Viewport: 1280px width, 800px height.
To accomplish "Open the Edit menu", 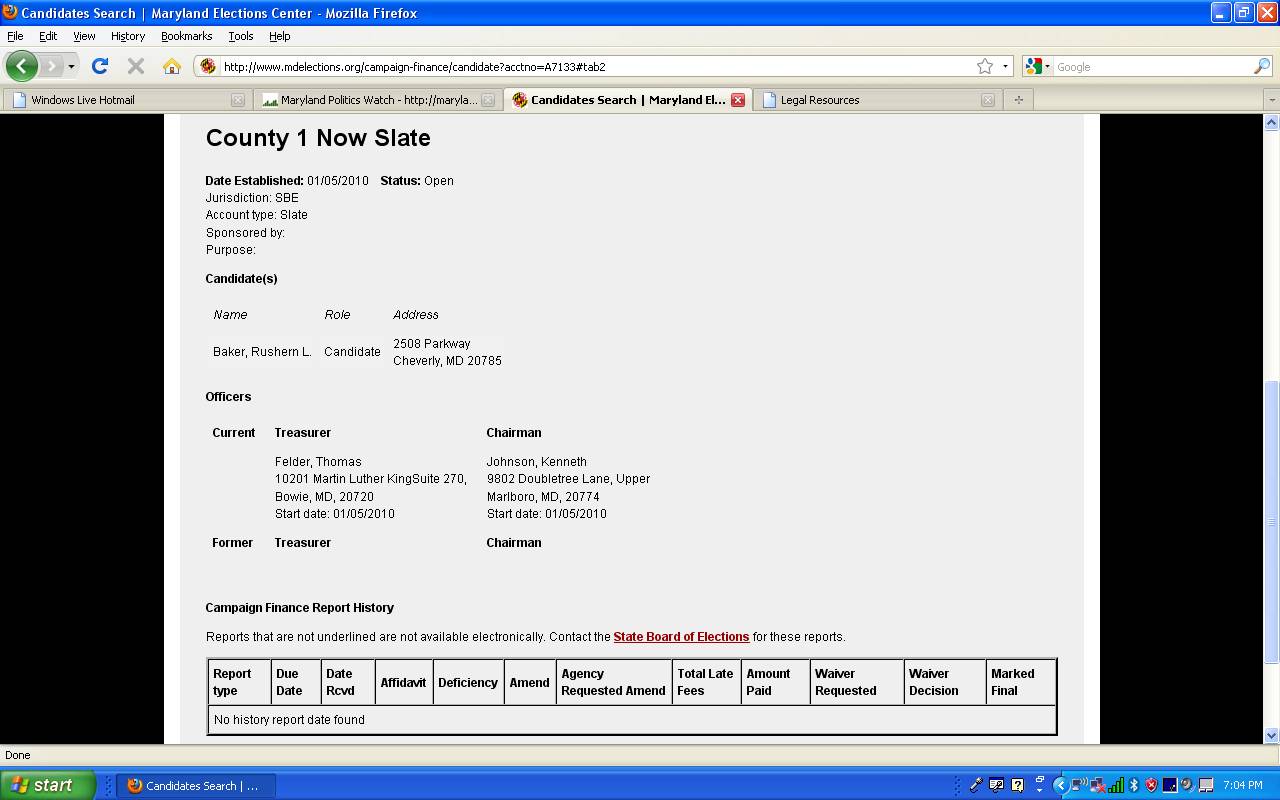I will [x=48, y=36].
